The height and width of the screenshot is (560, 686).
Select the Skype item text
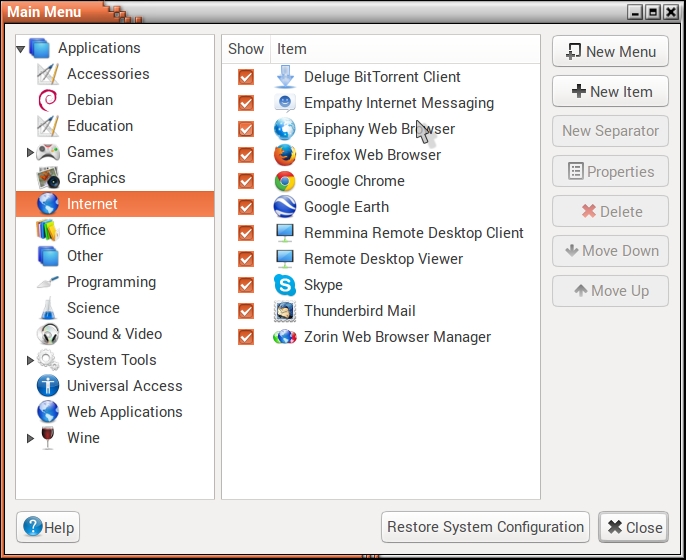(323, 285)
